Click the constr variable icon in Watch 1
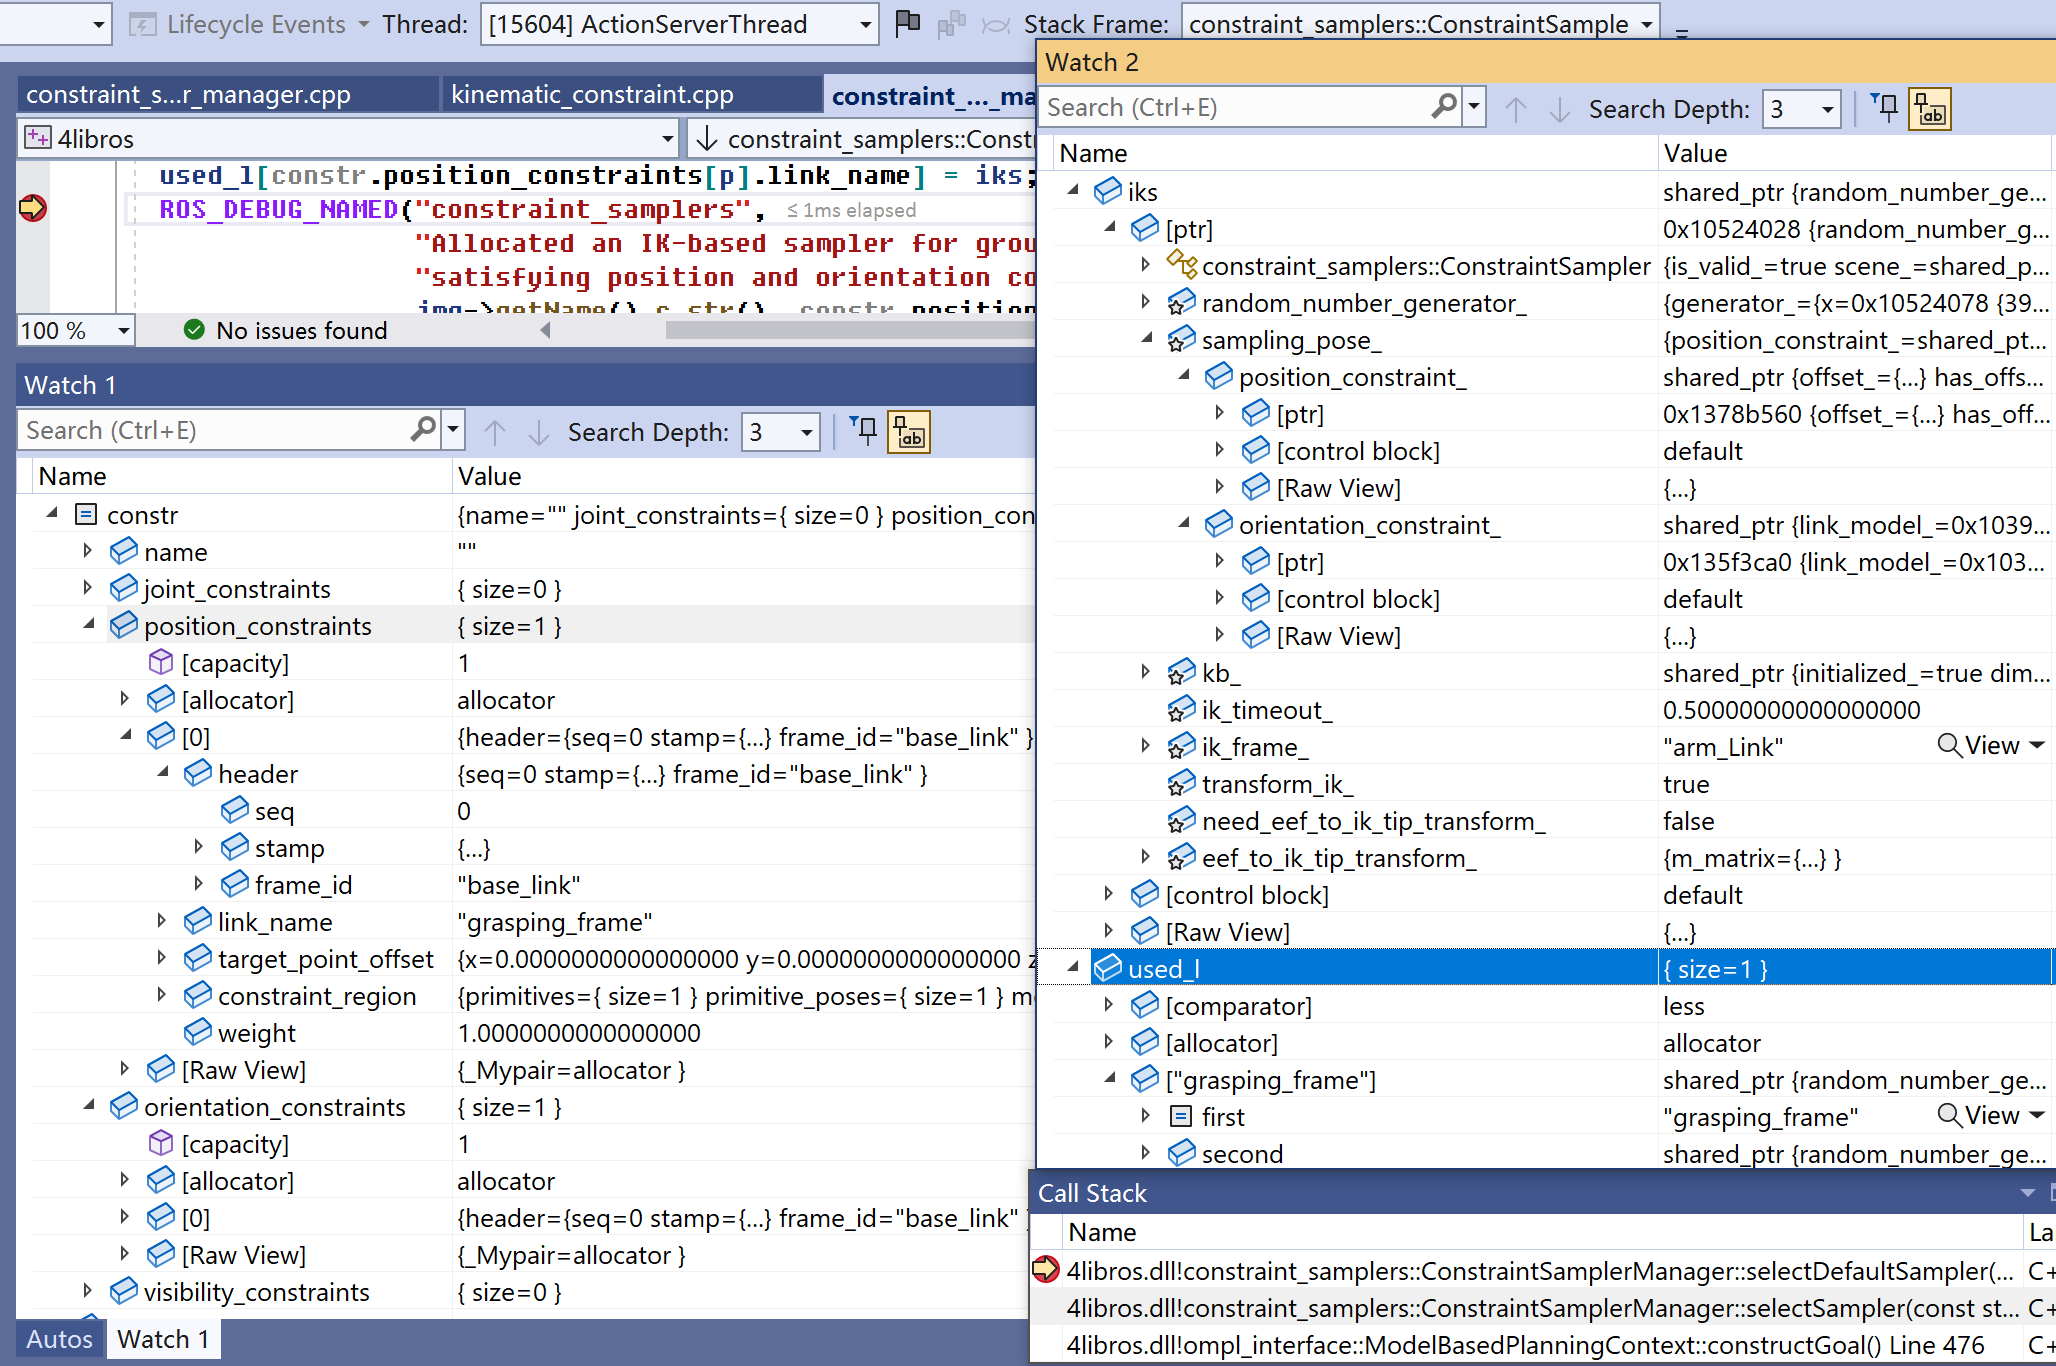Screen dimensions: 2056x1366 coord(86,514)
